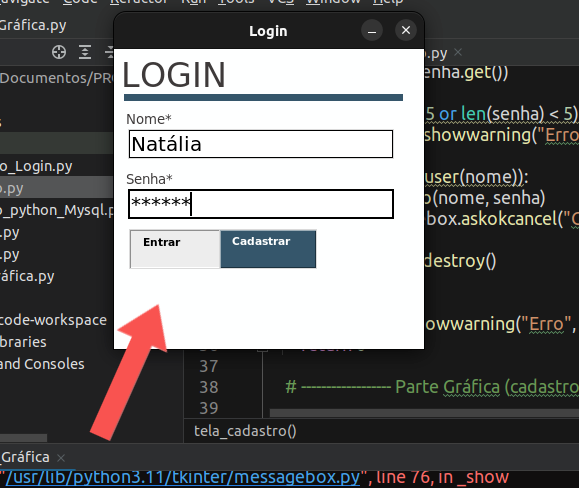Close the Login window
Image resolution: width=579 pixels, height=488 pixels.
click(406, 30)
